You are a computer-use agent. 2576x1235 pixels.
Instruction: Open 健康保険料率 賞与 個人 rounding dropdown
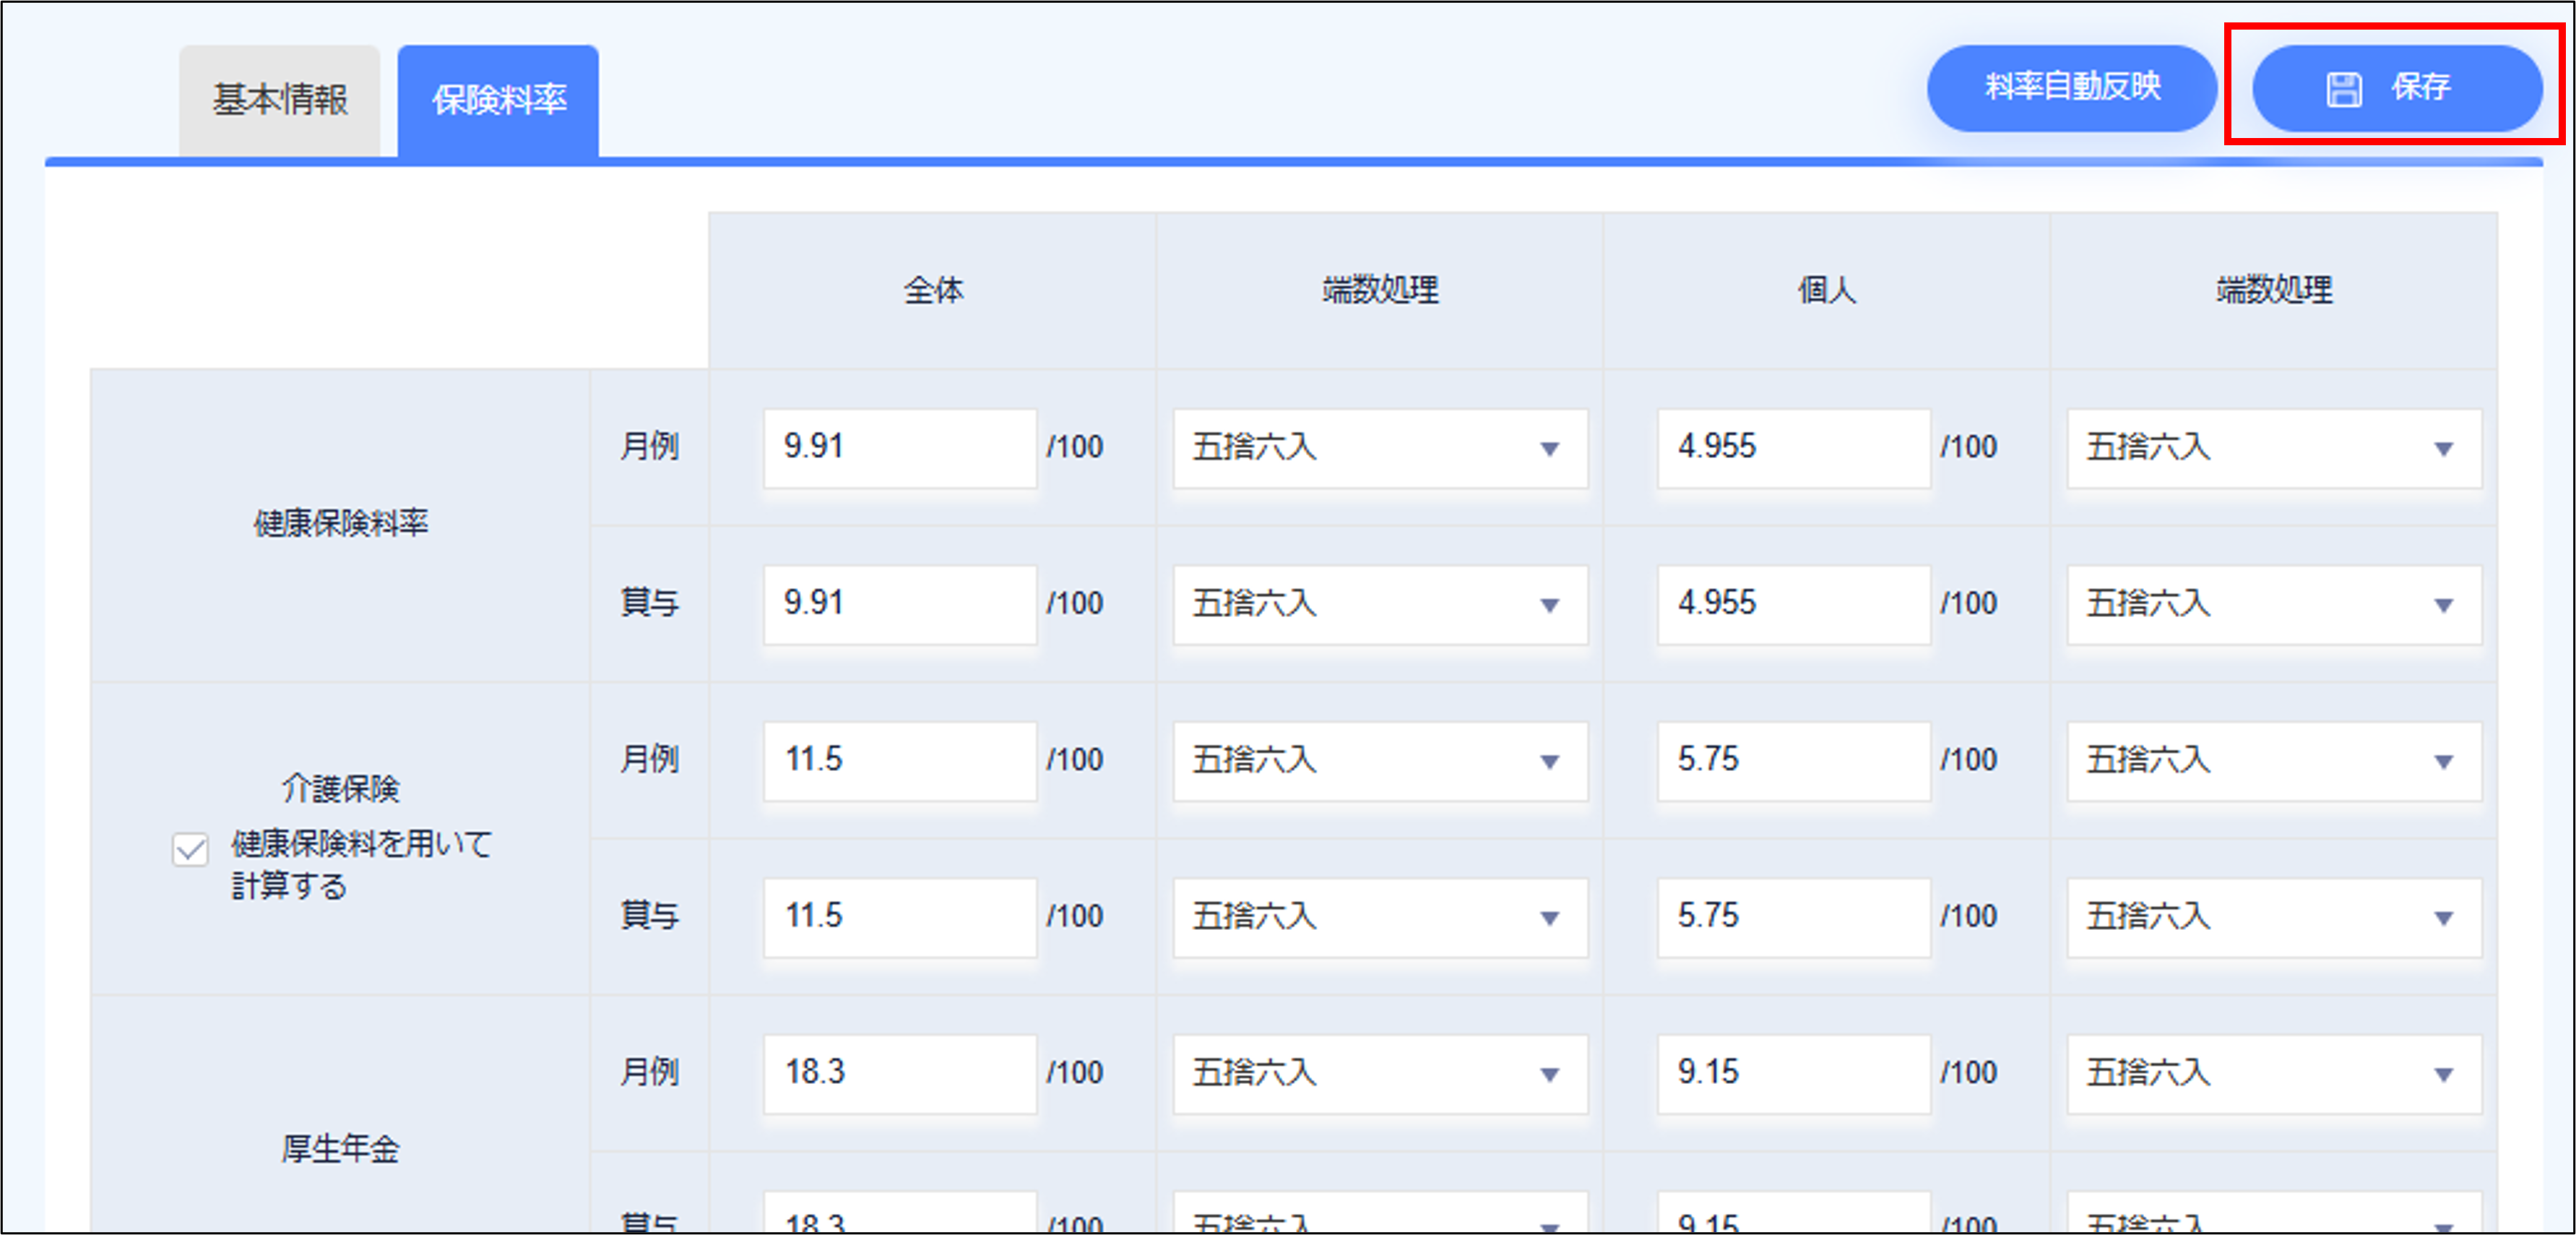click(2273, 605)
